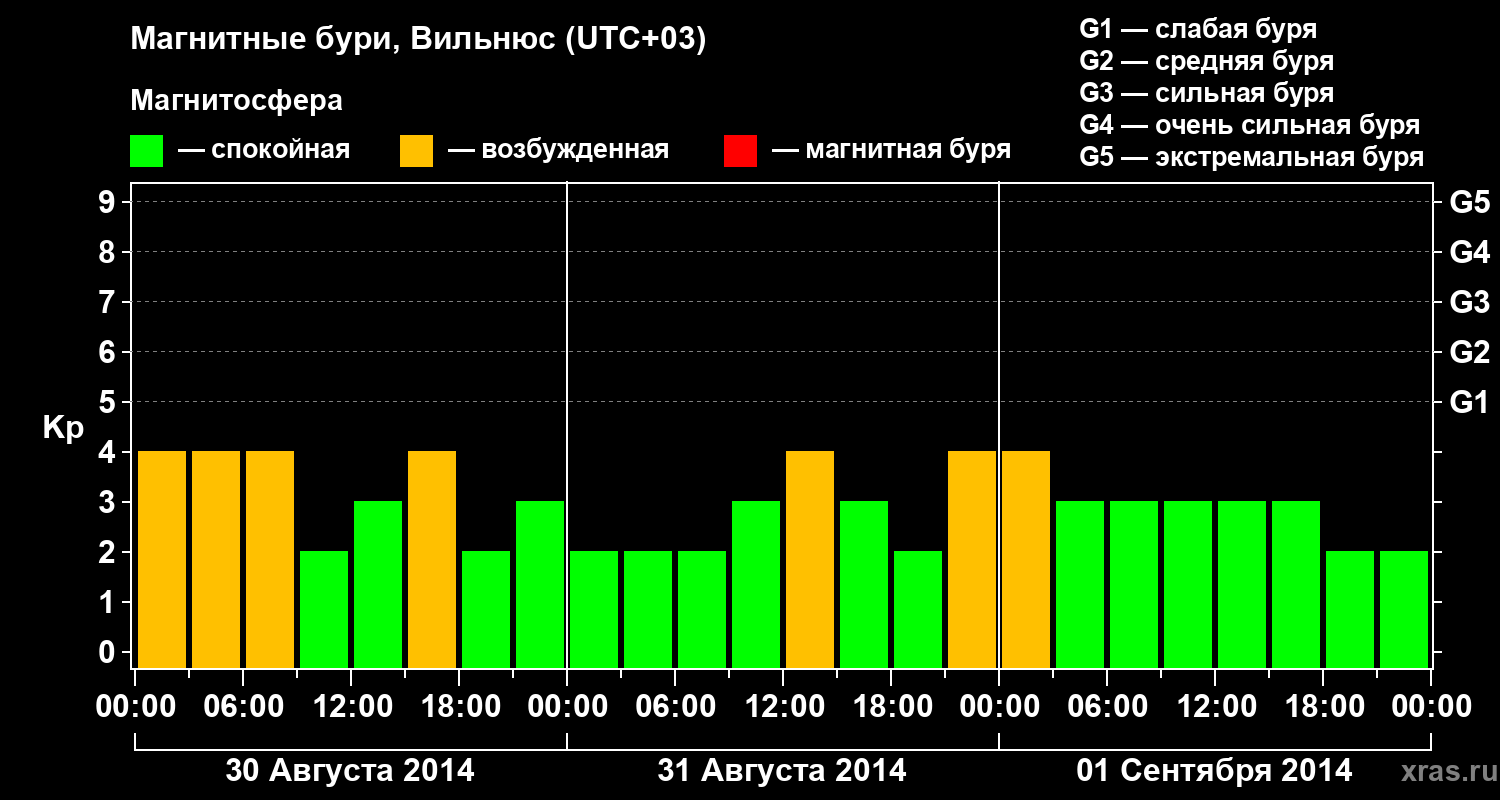Click the orange bar at 00:00 on 01 September
The width and height of the screenshot is (1500, 800).
1026,559
